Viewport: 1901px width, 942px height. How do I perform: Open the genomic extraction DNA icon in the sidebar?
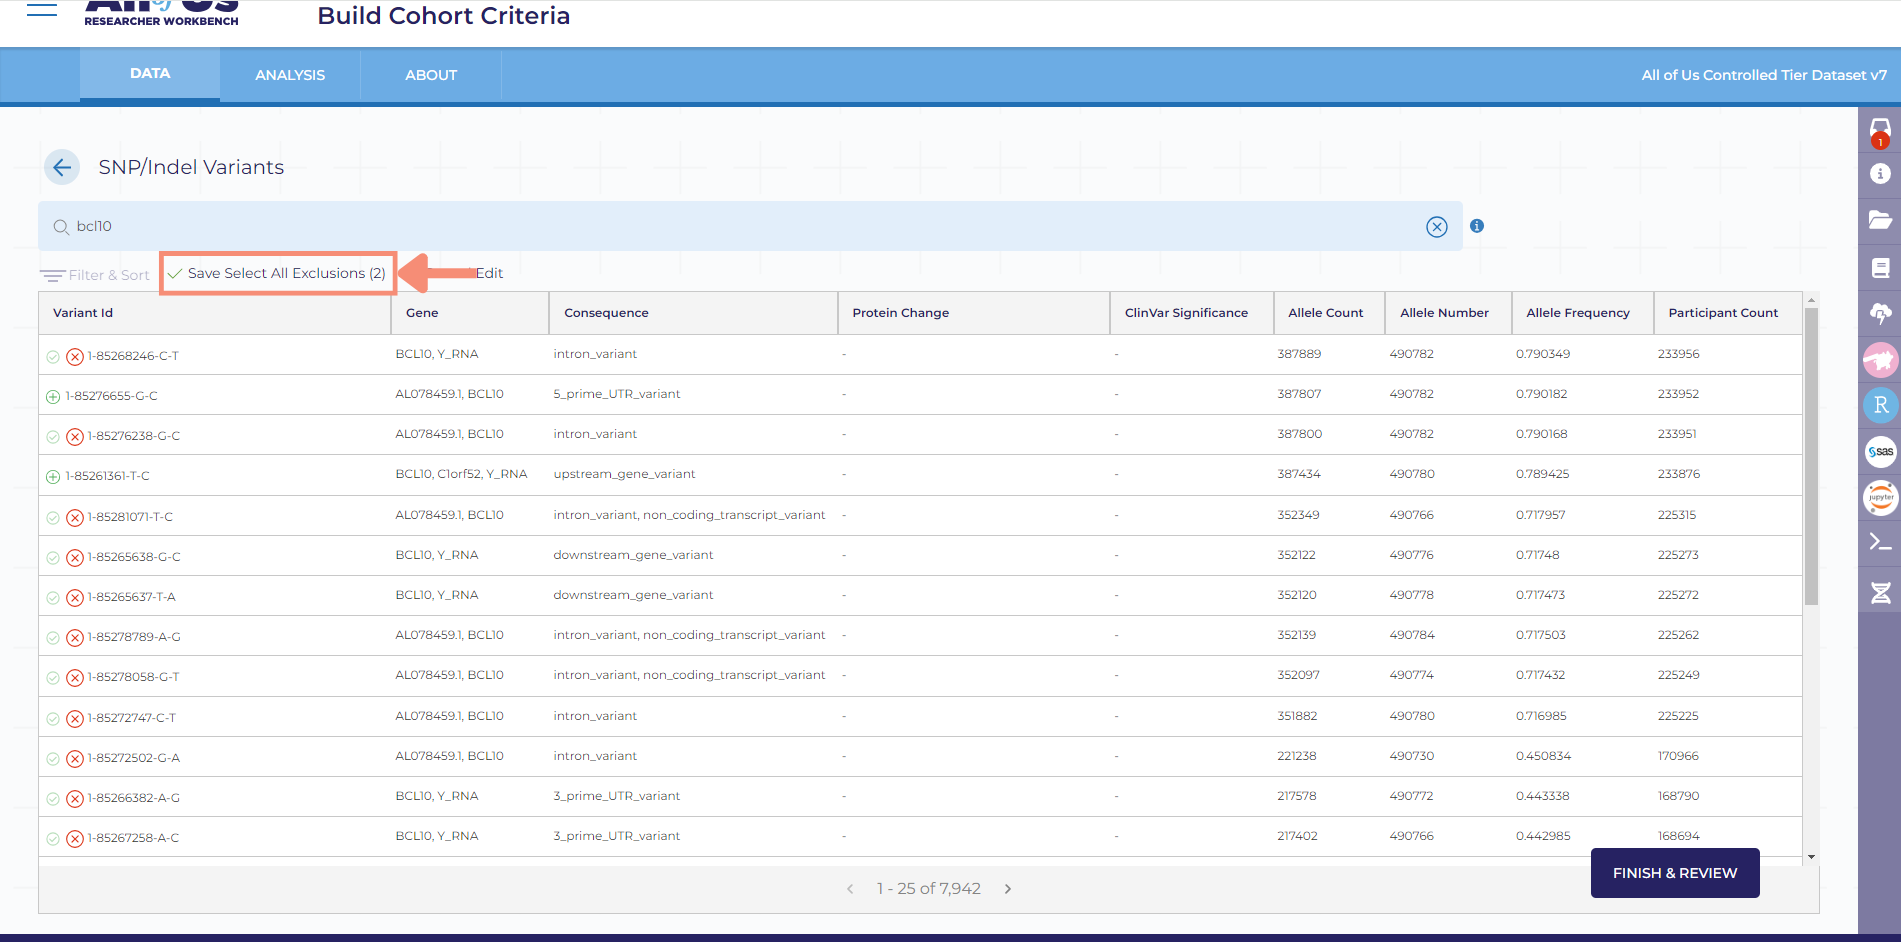point(1880,593)
